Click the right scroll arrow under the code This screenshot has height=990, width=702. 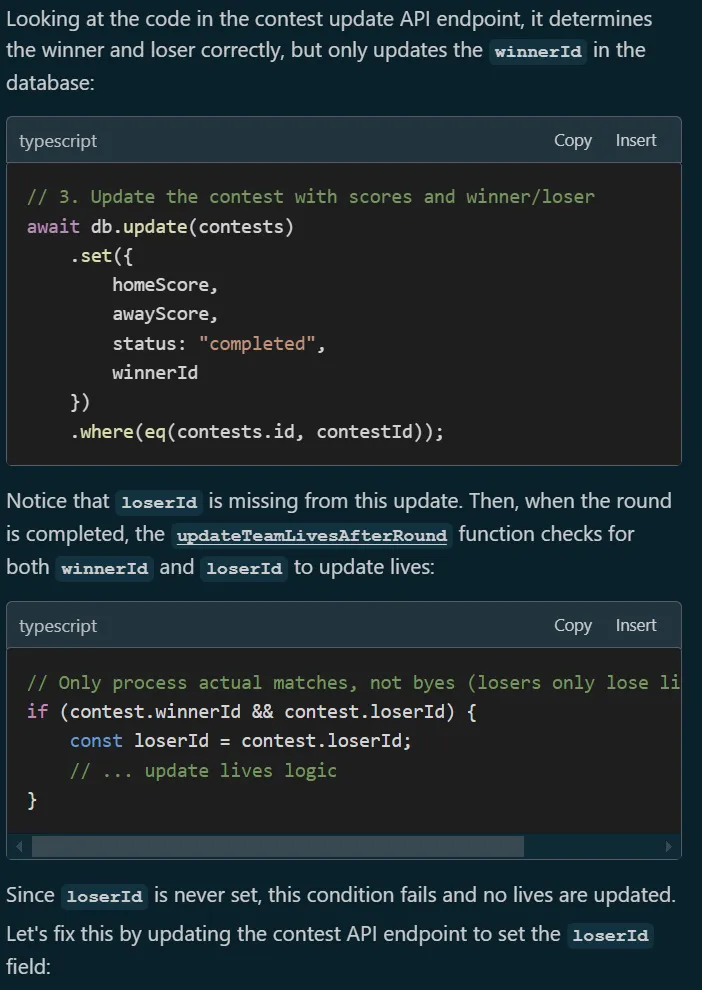668,847
